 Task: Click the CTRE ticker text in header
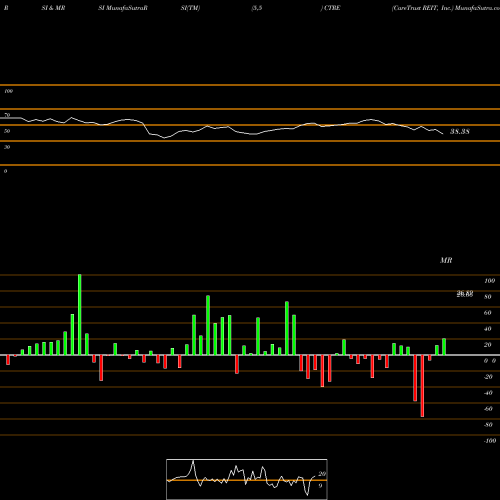[x=332, y=8]
